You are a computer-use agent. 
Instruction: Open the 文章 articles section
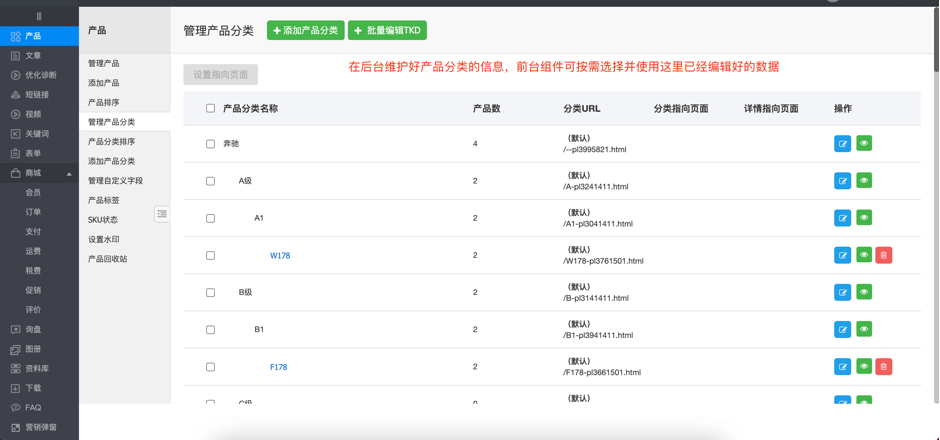39,56
